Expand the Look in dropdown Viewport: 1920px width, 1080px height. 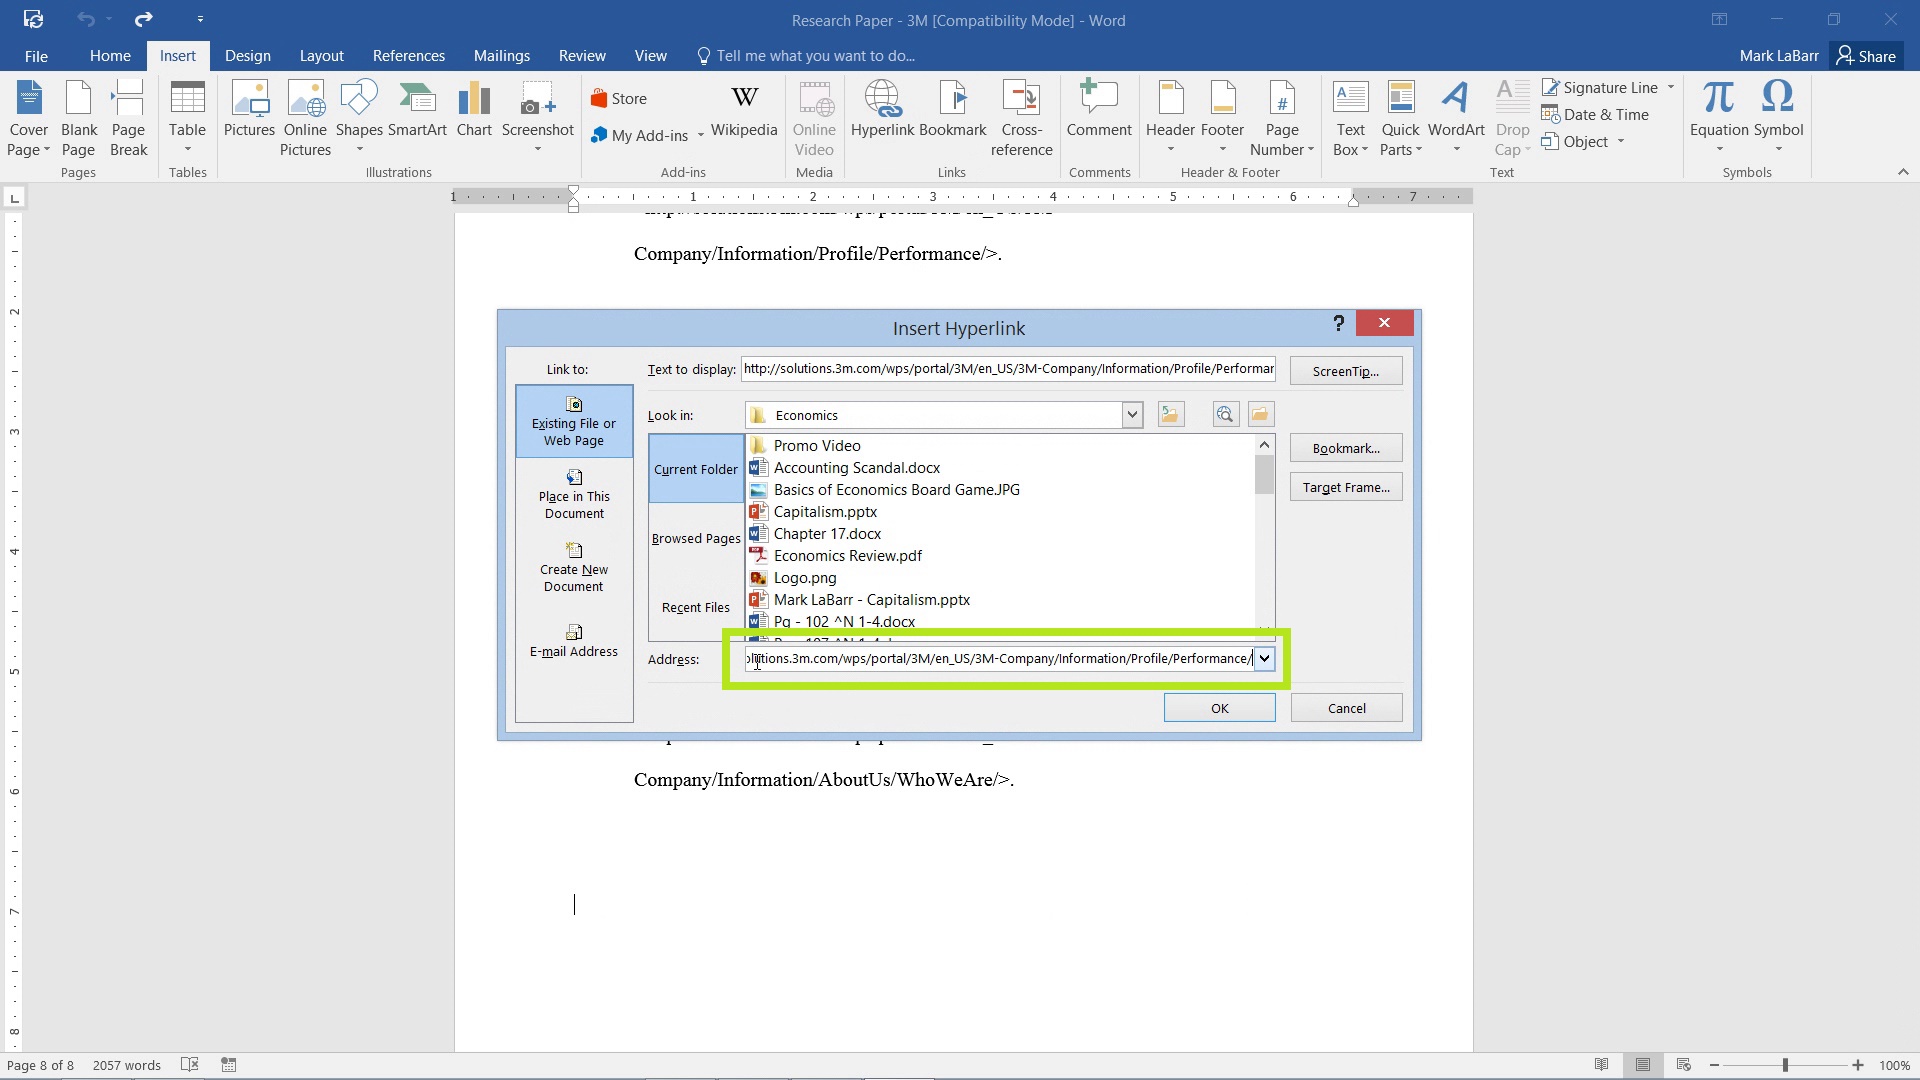[x=1133, y=414]
